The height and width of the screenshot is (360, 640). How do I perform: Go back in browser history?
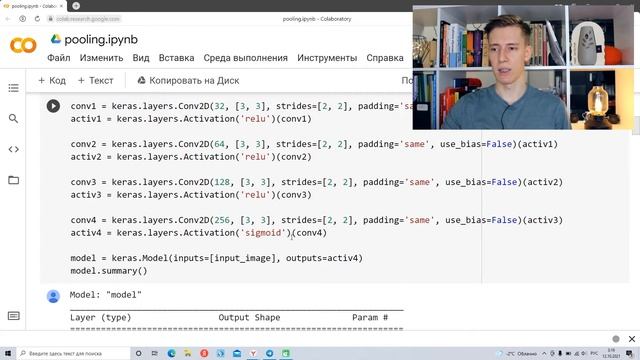[x=7, y=19]
